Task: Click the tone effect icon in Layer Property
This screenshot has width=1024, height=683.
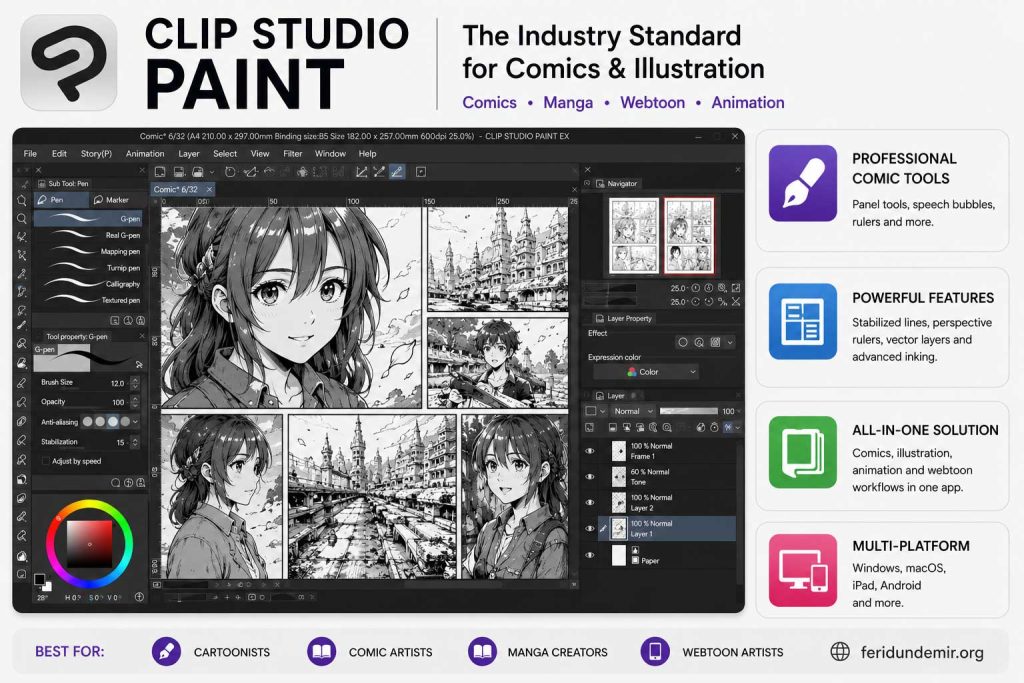Action: coord(699,342)
